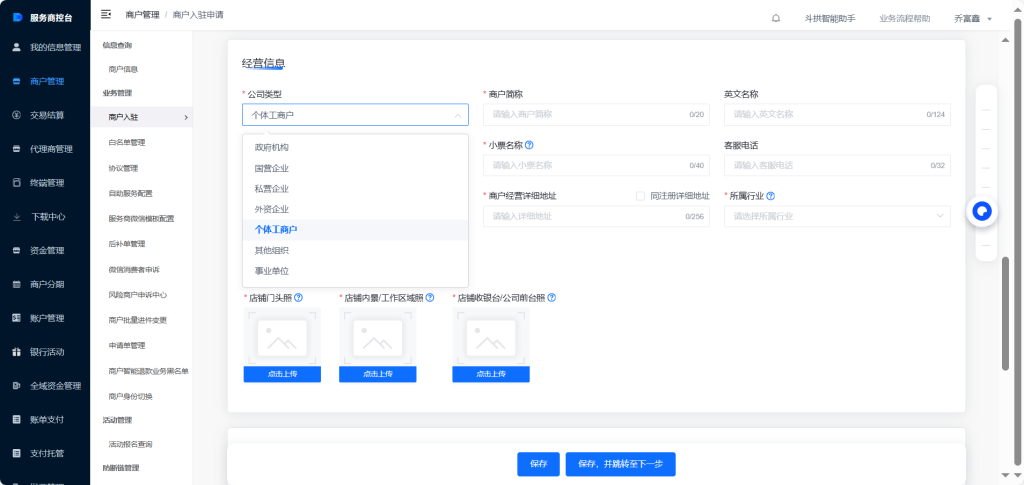Screen dimensions: 1024x485
Task: Open 风险商户申诉中心 in the submenu
Action: 138,295
